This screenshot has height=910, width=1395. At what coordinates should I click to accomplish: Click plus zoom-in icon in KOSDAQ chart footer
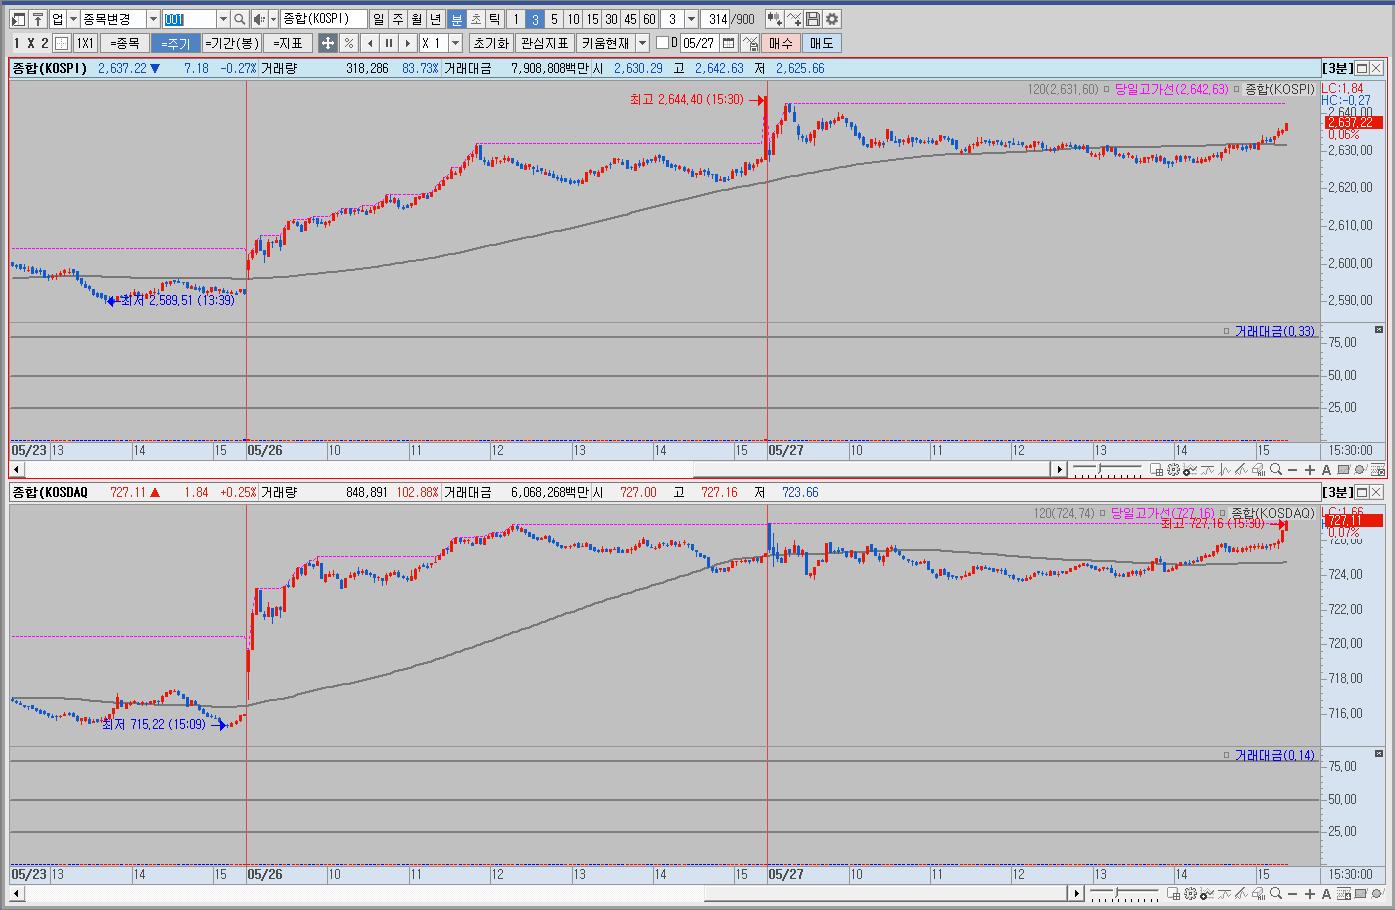(x=1310, y=894)
